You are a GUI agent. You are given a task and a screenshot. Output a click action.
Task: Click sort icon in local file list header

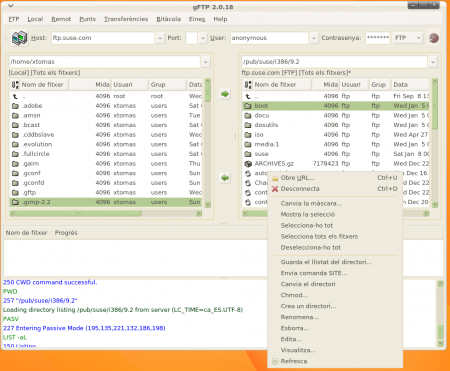[15, 85]
